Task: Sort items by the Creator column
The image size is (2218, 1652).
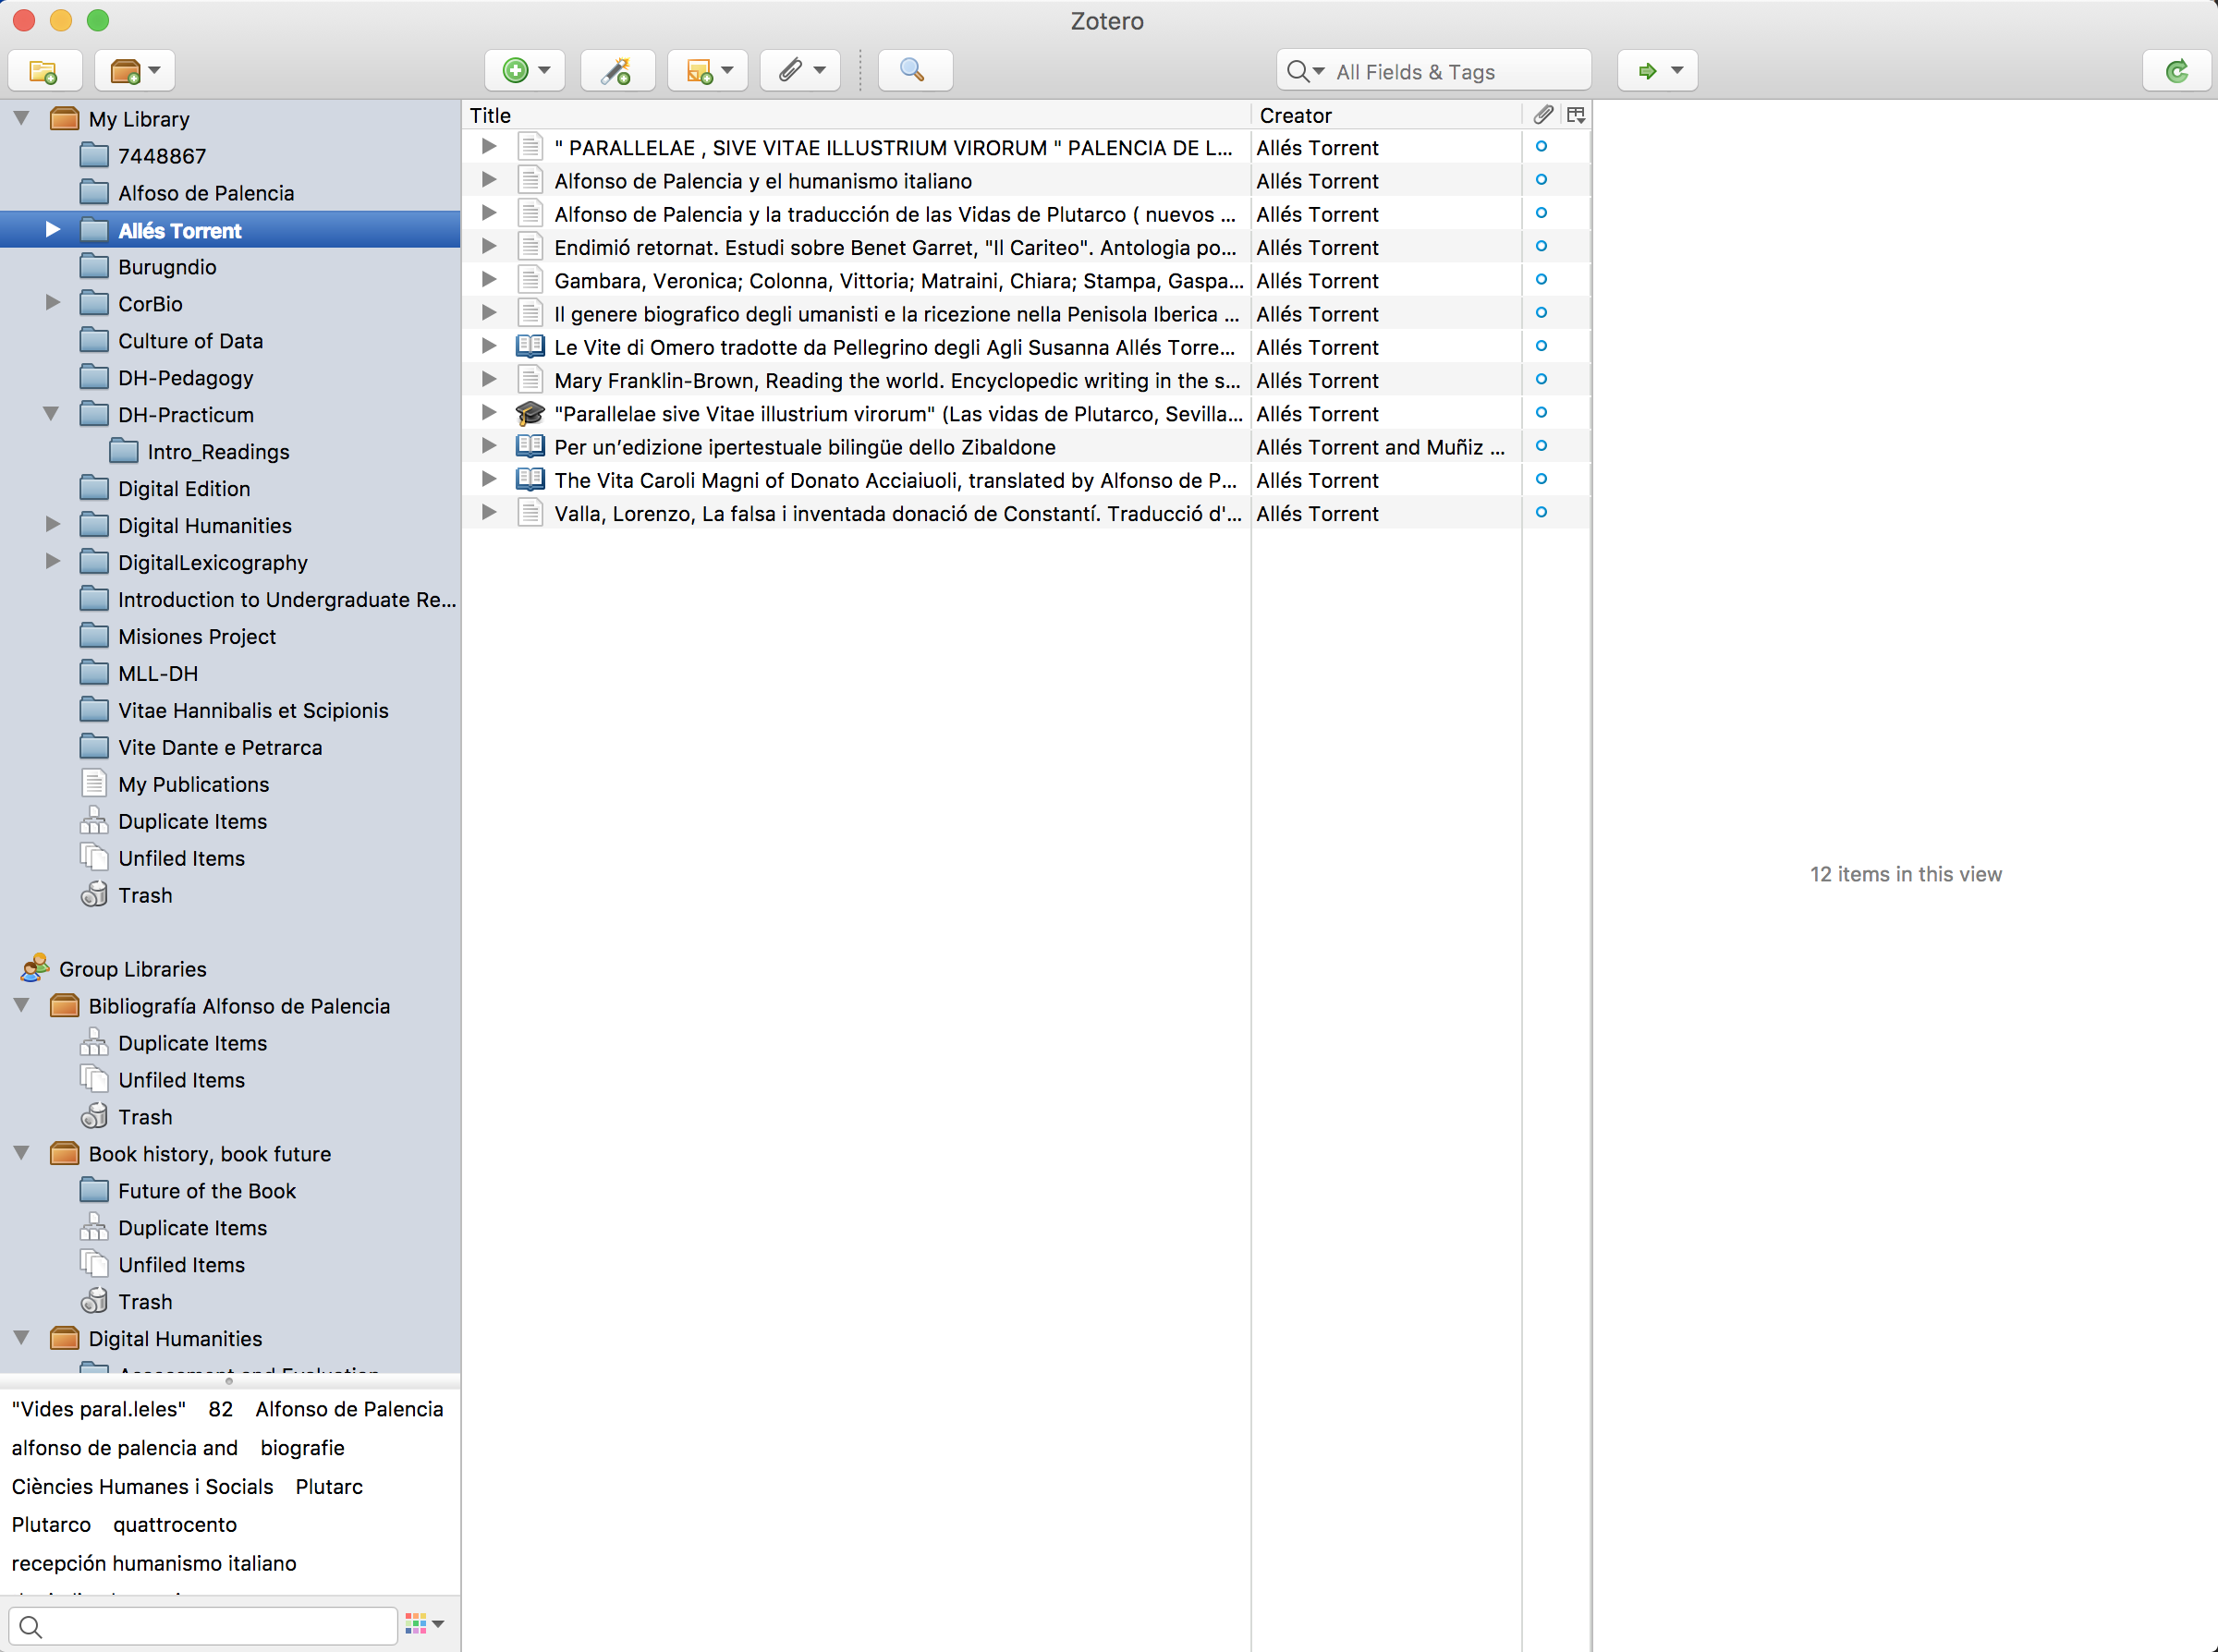Action: coord(1386,115)
